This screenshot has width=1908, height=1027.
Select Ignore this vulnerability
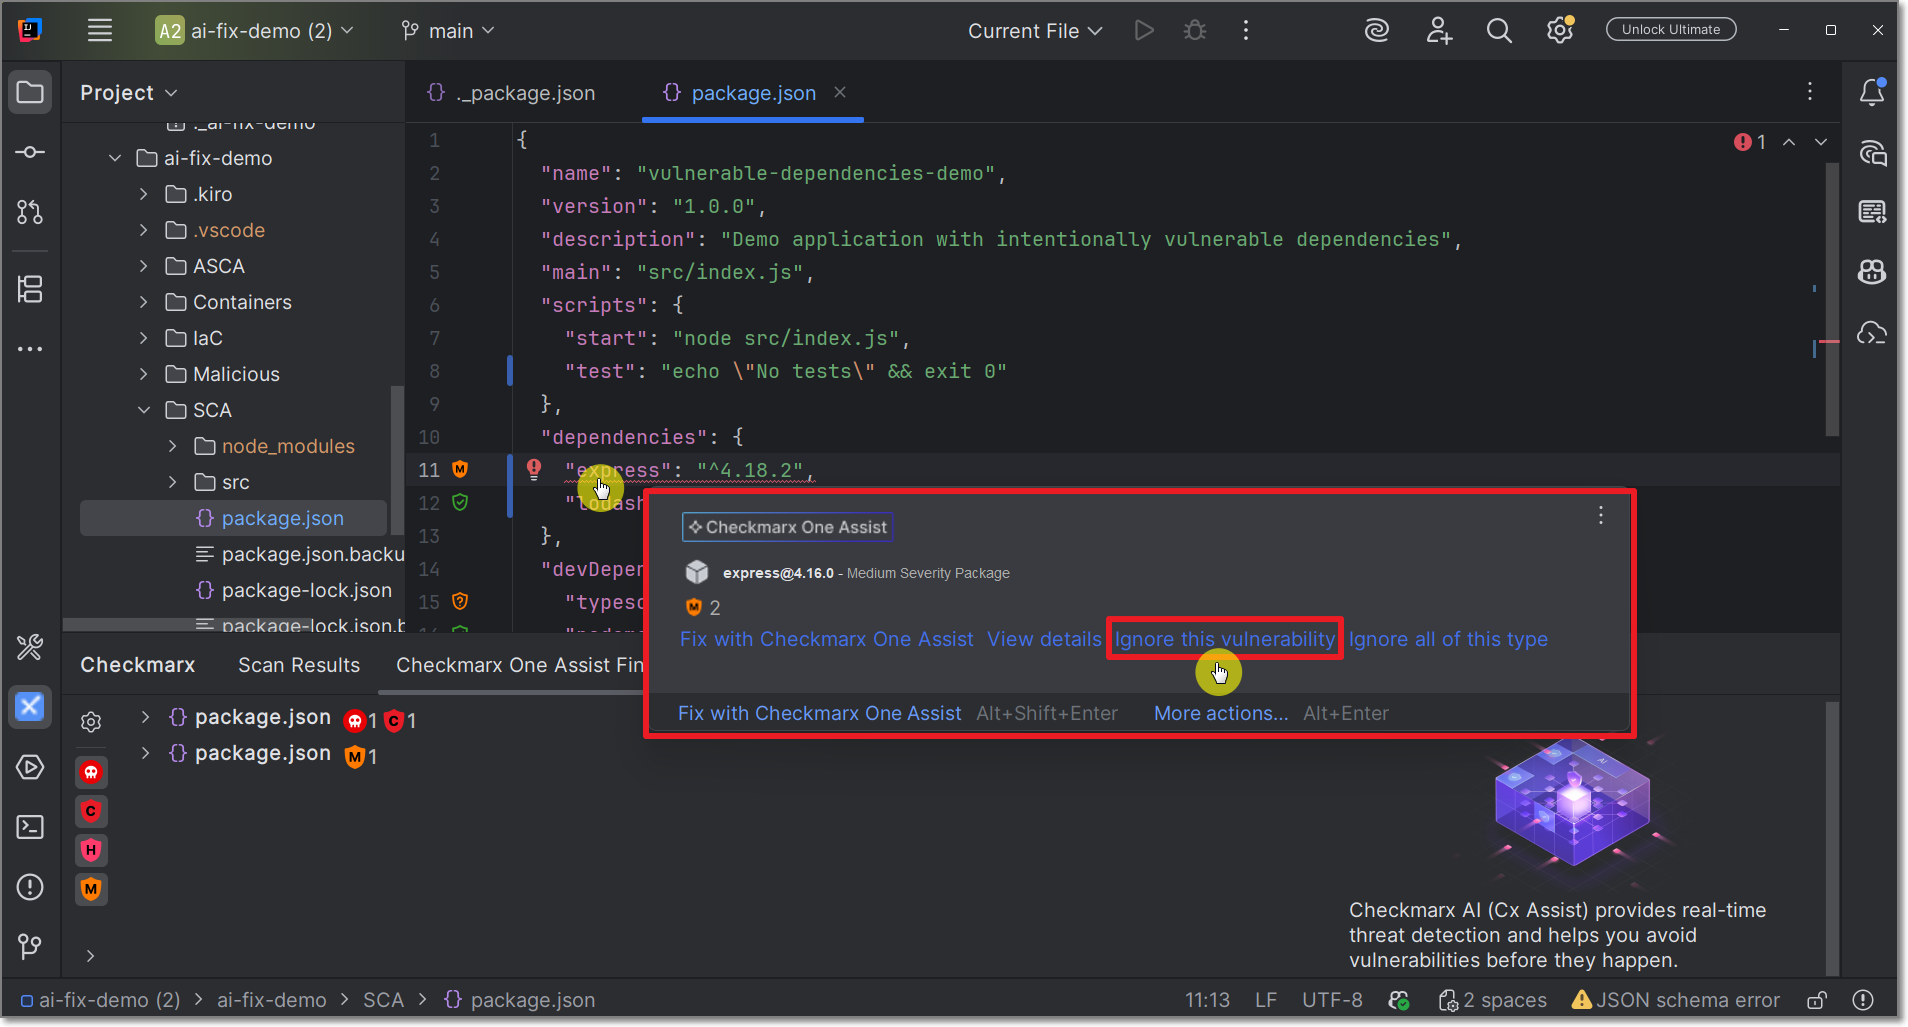(1222, 638)
